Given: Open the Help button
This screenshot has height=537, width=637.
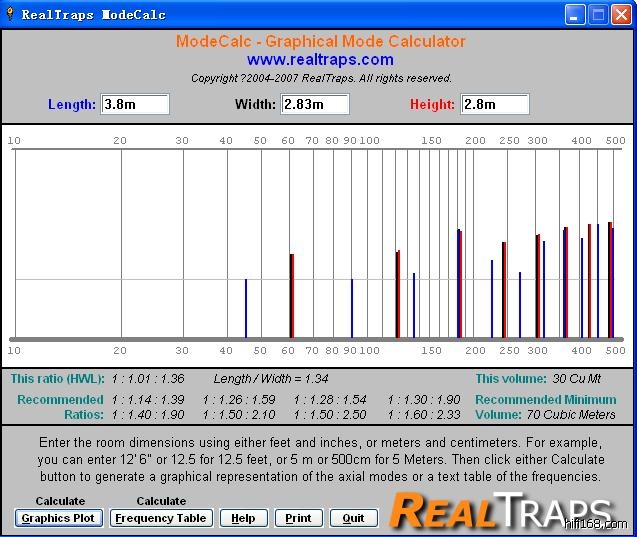Looking at the screenshot, I should tap(243, 518).
